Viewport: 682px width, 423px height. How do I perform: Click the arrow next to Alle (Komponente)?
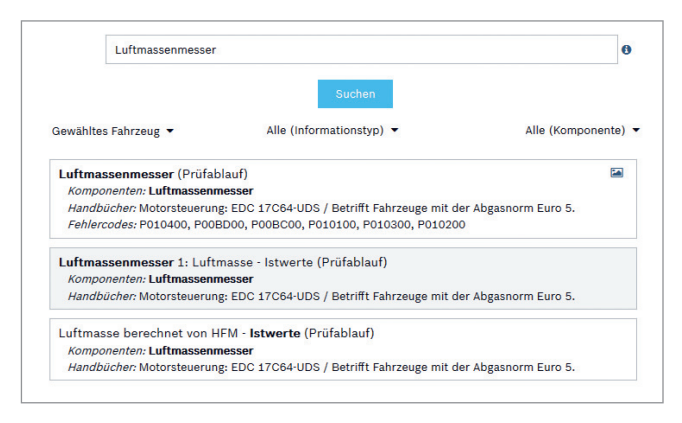636,130
